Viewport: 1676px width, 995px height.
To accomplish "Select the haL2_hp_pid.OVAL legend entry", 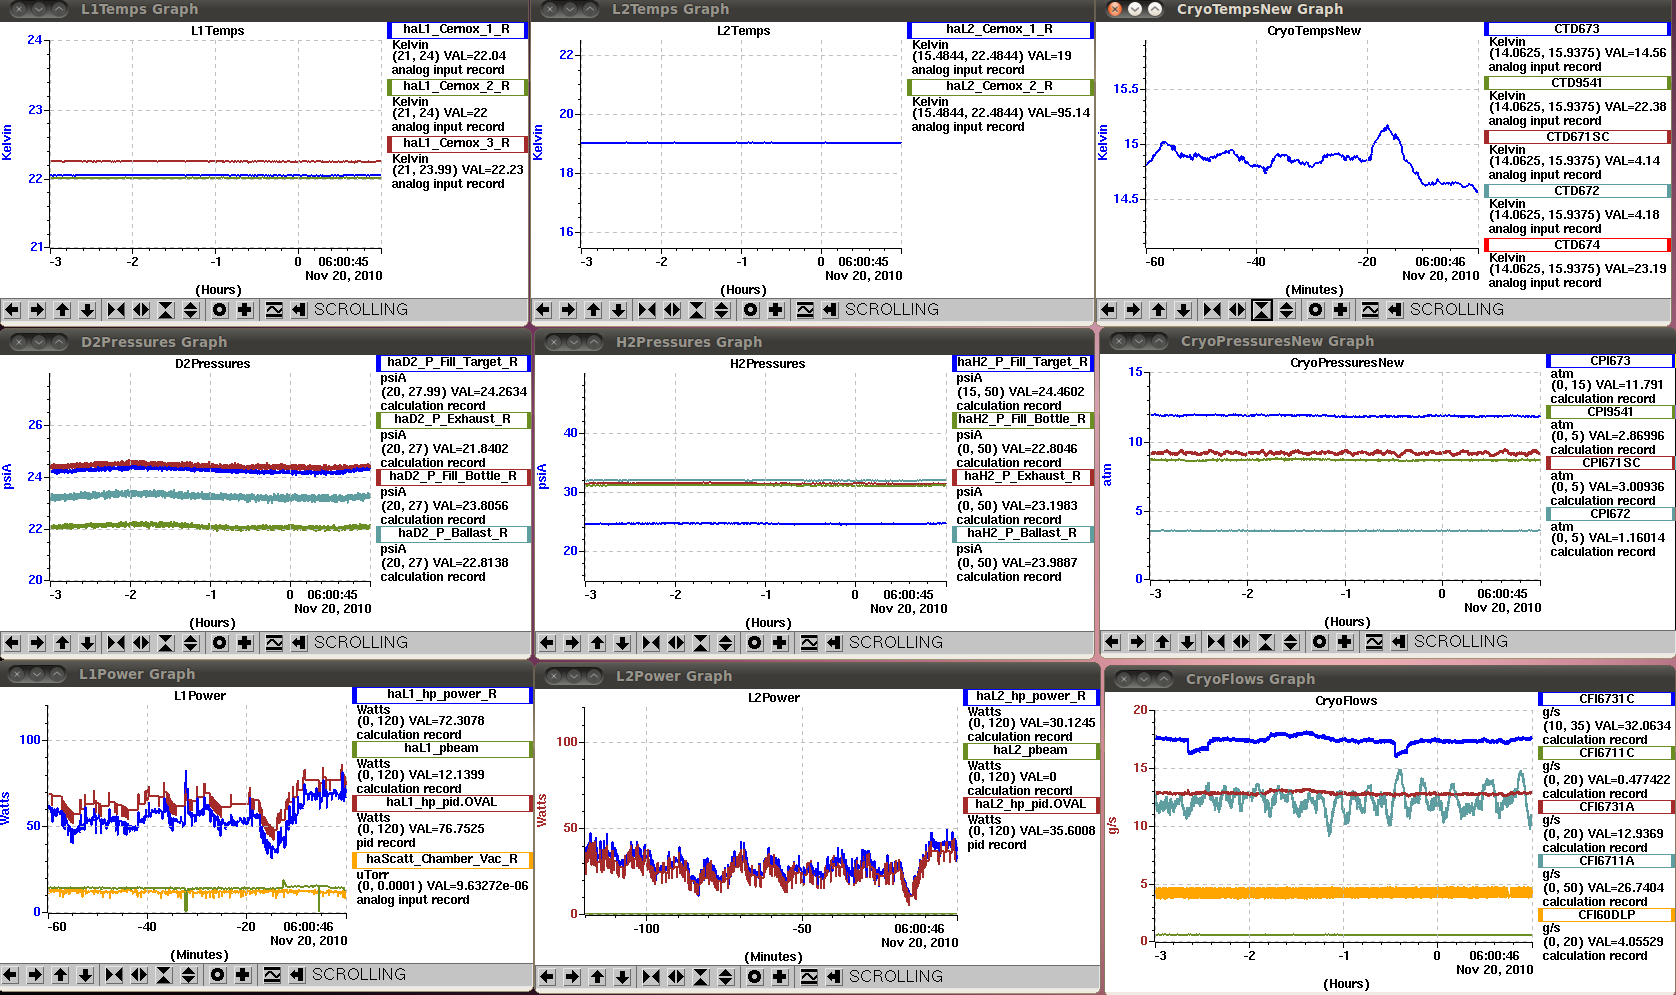I will [1031, 805].
